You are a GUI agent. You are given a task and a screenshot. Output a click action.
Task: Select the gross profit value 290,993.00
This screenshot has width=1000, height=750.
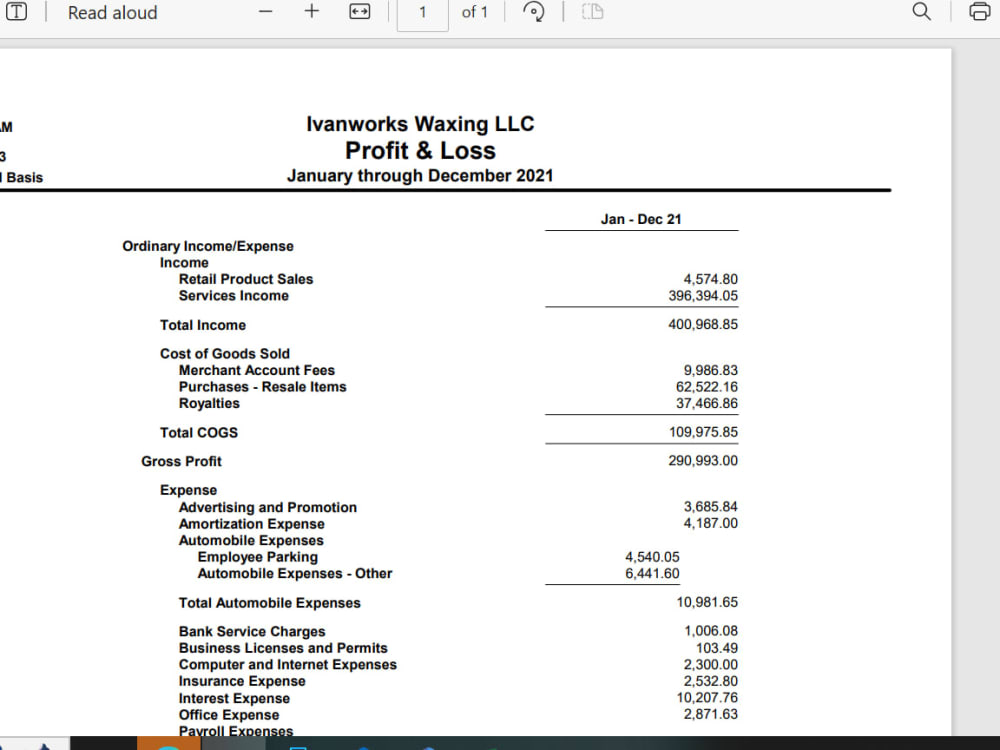coord(703,461)
